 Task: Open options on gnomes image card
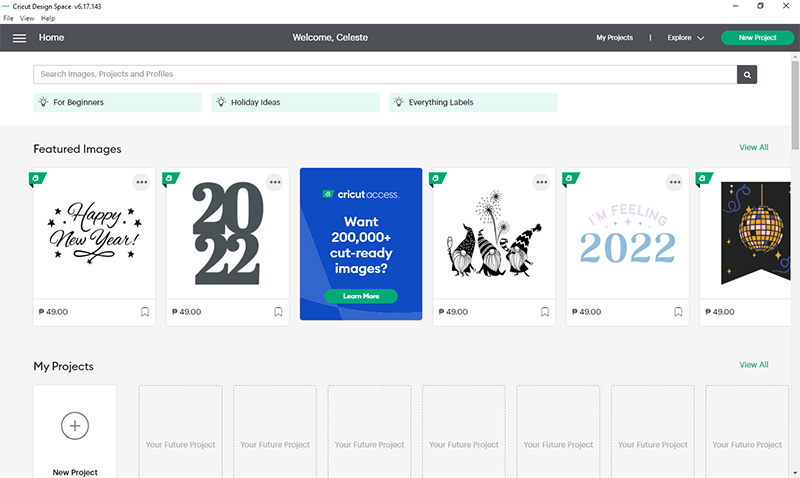(541, 182)
